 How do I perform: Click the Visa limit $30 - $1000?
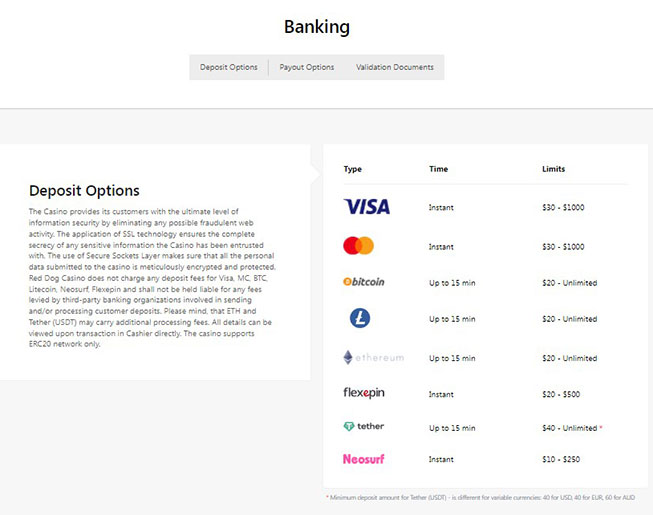point(562,207)
